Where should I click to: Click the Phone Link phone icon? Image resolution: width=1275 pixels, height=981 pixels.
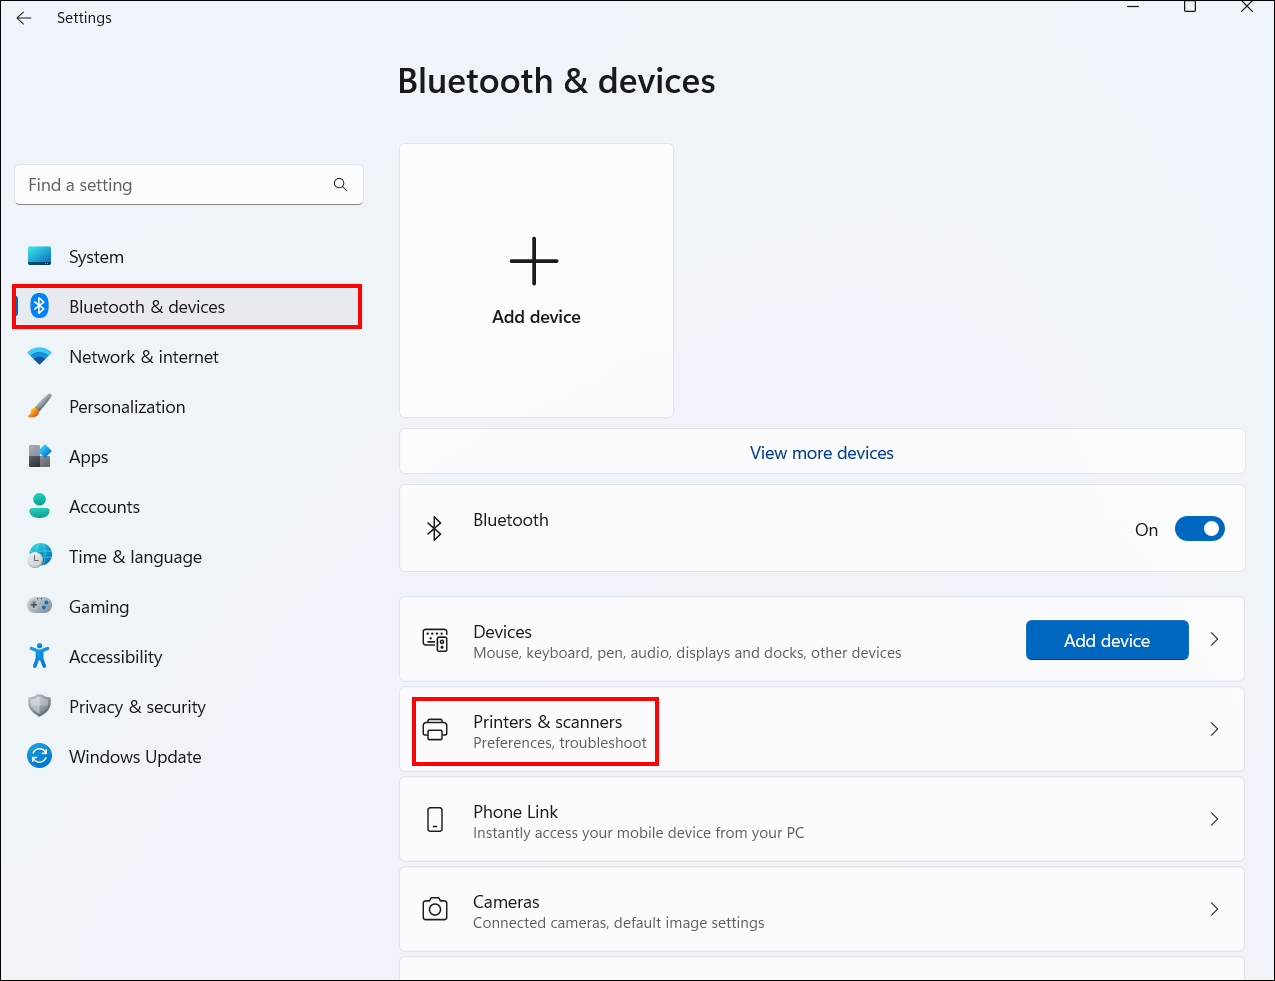(x=435, y=820)
